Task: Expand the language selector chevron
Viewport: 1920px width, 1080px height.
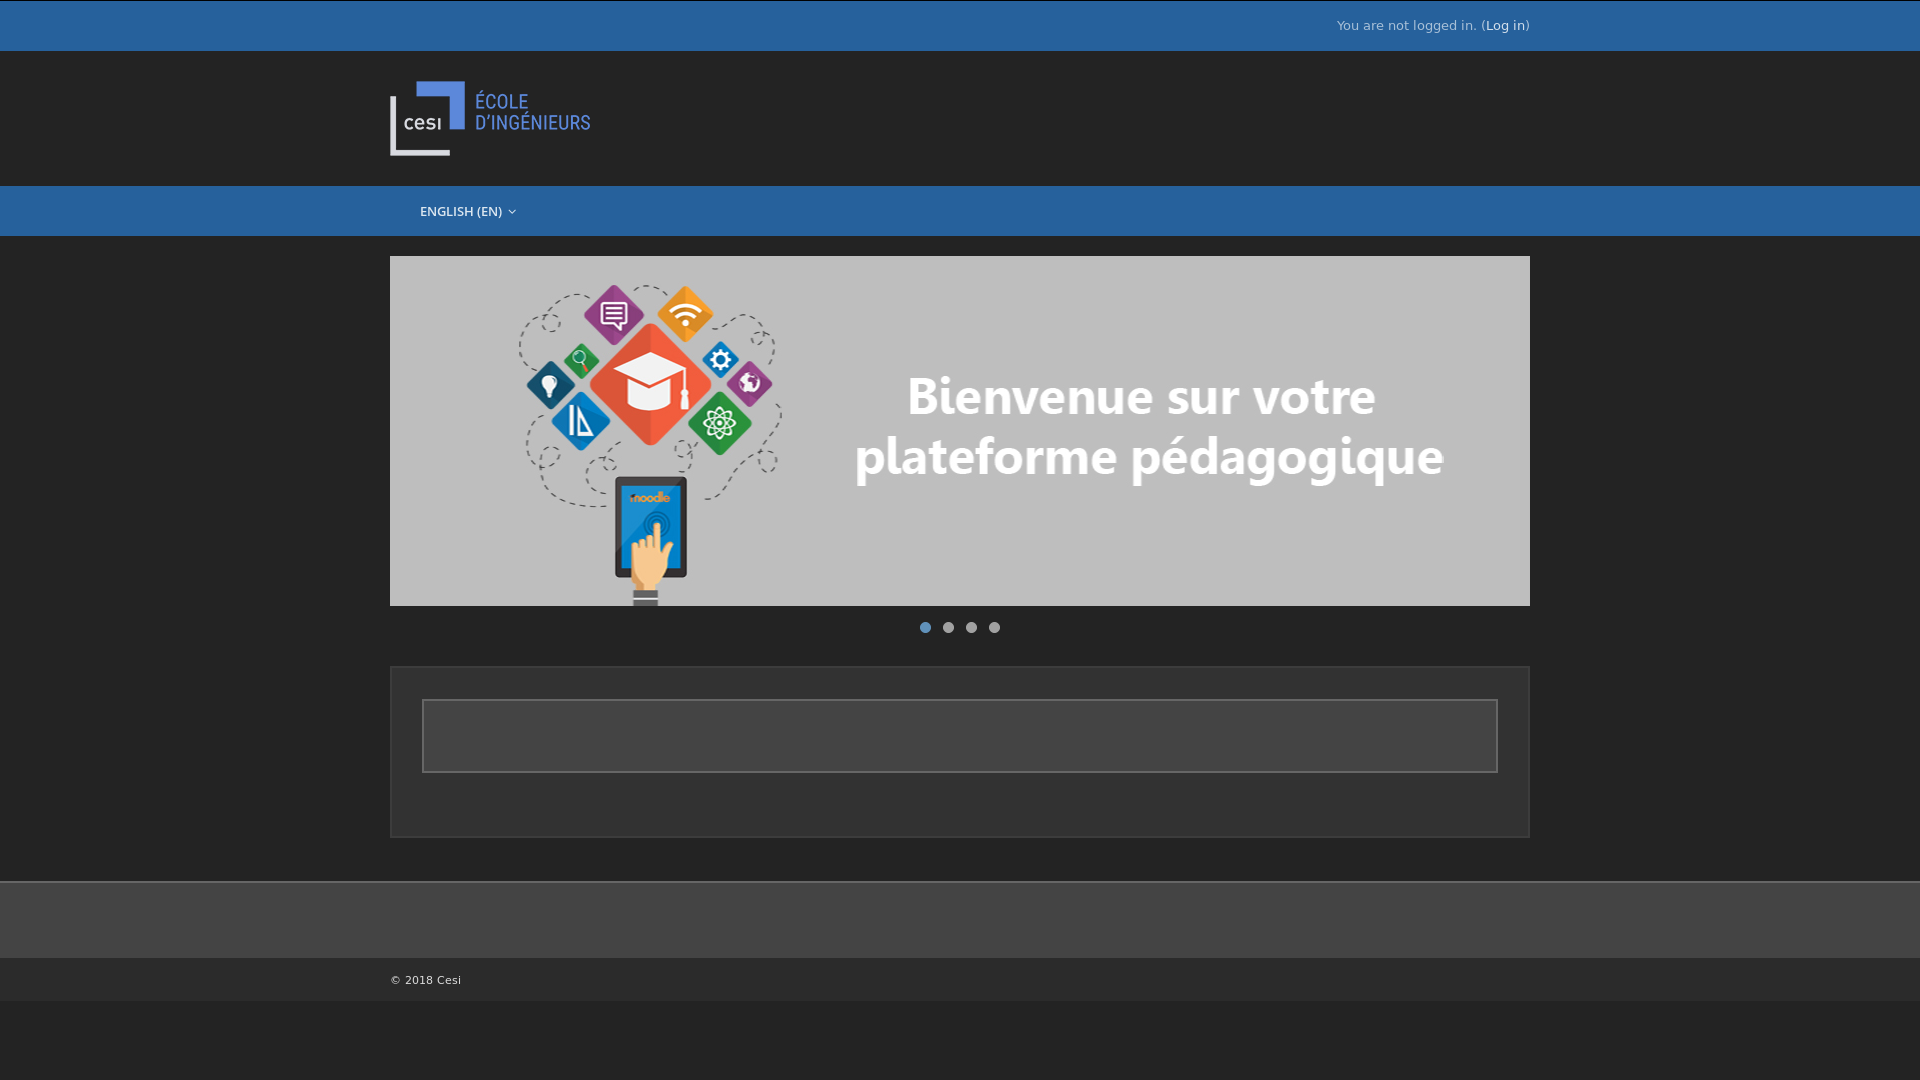Action: click(x=511, y=211)
